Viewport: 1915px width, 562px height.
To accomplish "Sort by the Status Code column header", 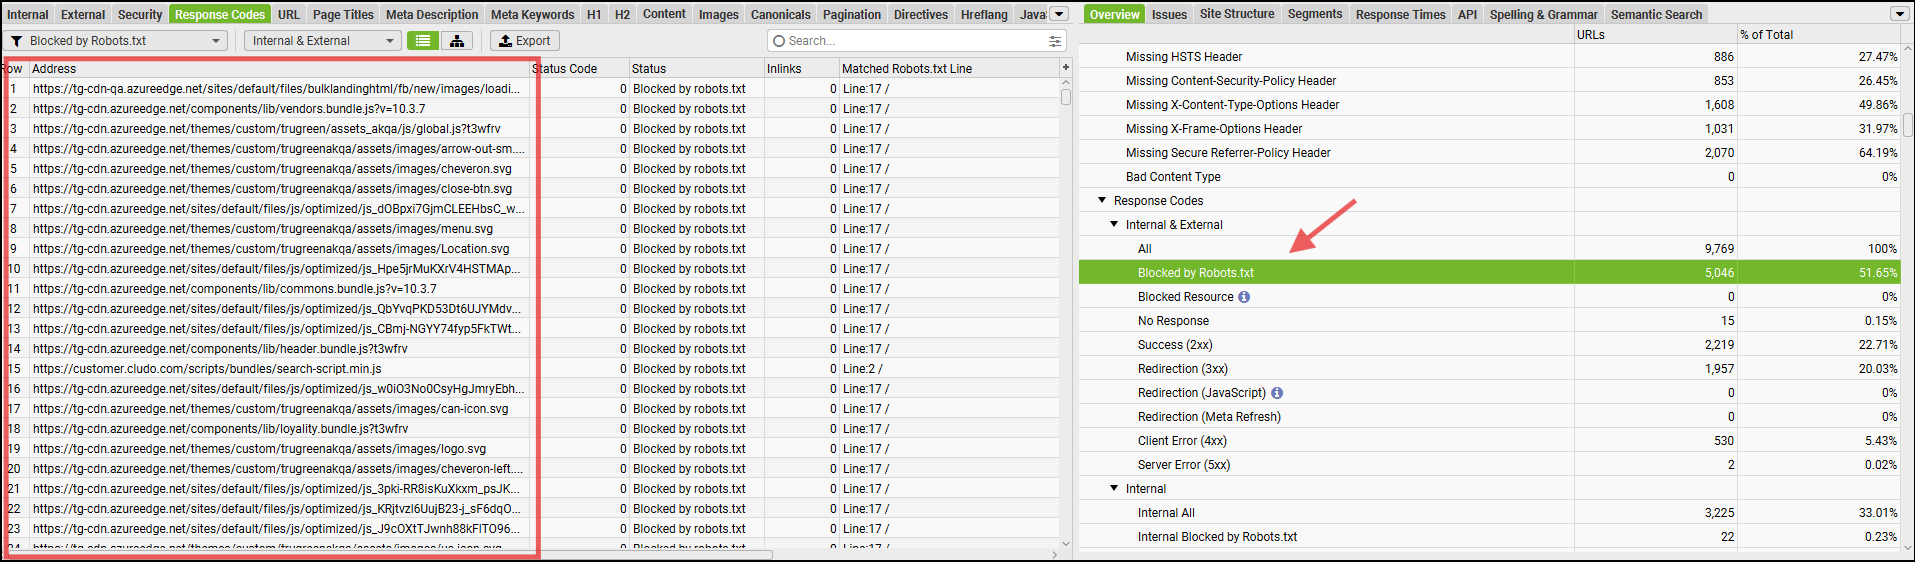I will point(580,68).
